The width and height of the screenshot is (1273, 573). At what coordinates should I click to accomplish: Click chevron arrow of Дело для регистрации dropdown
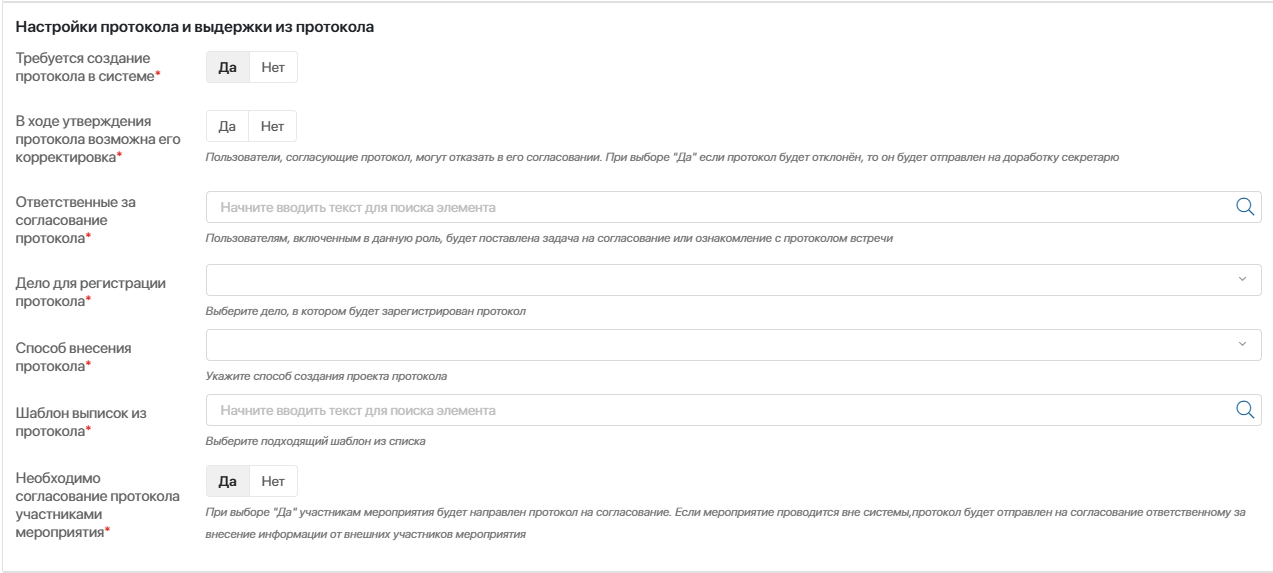[1243, 279]
